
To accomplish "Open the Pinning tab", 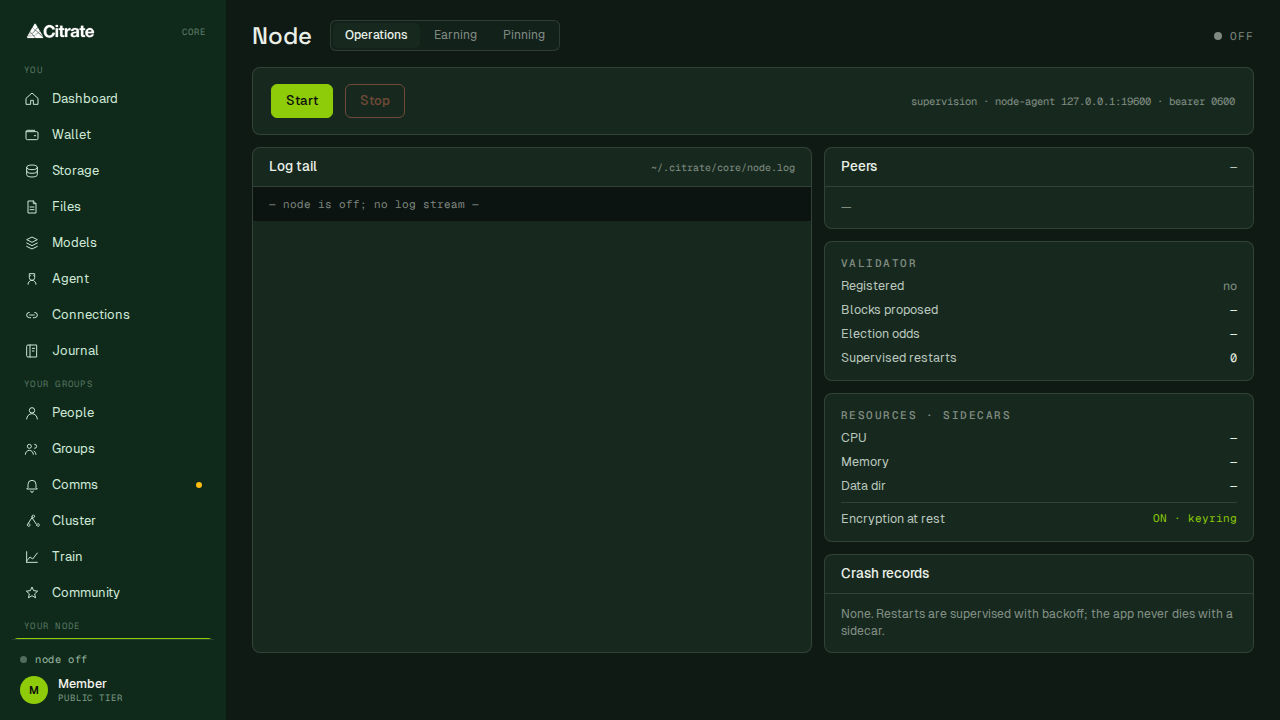I will (524, 35).
